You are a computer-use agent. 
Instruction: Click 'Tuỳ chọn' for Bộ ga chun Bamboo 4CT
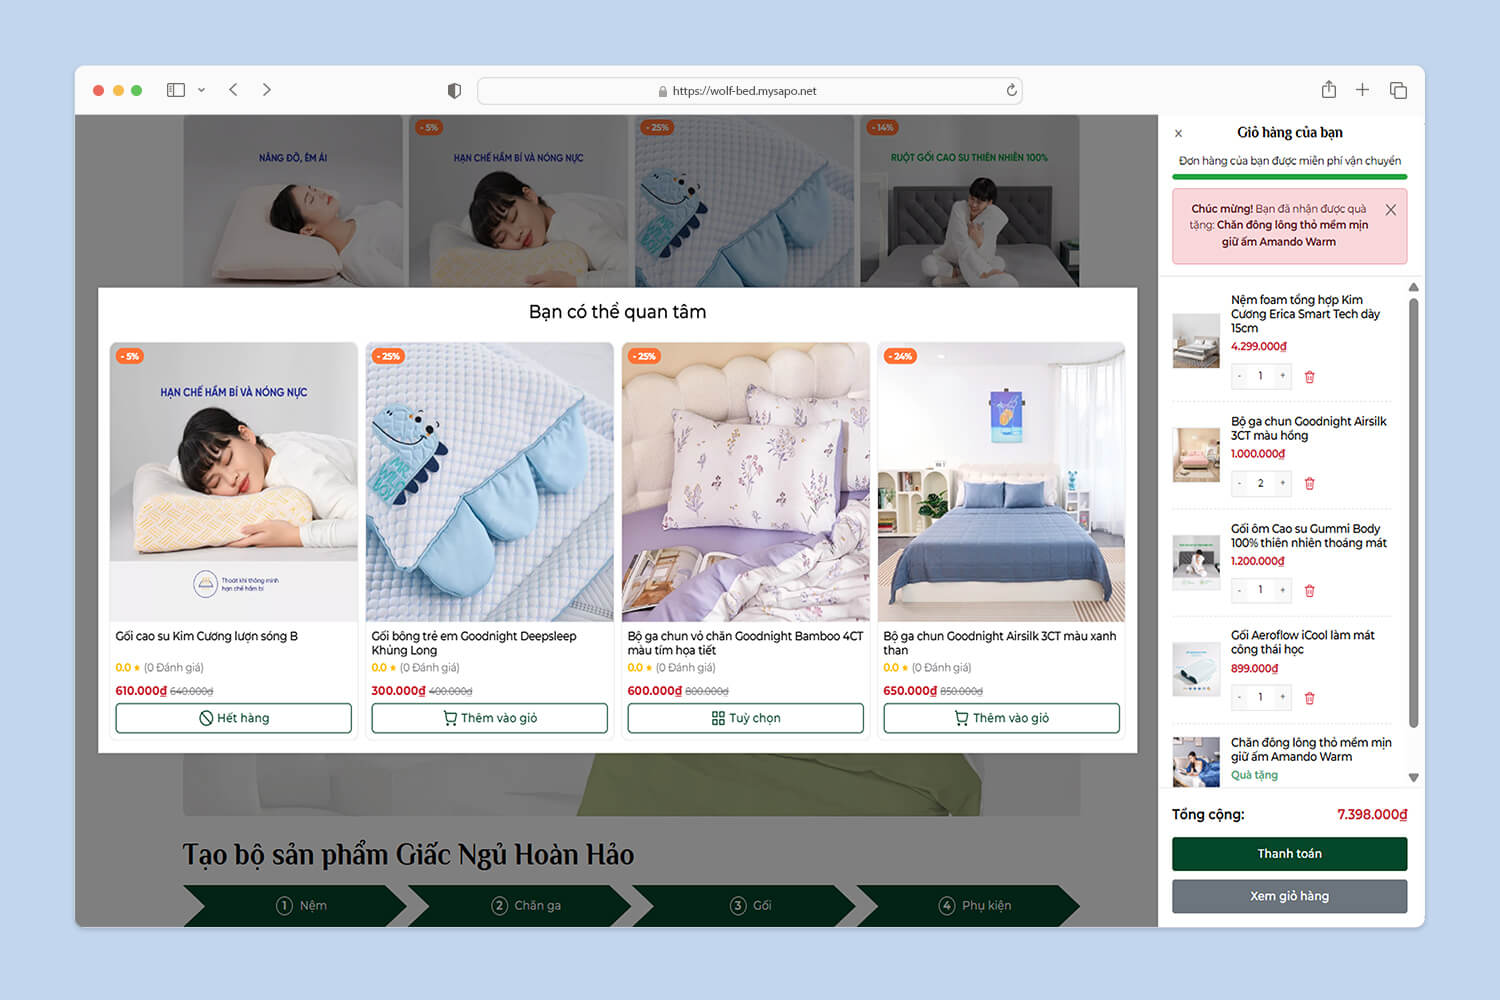745,718
